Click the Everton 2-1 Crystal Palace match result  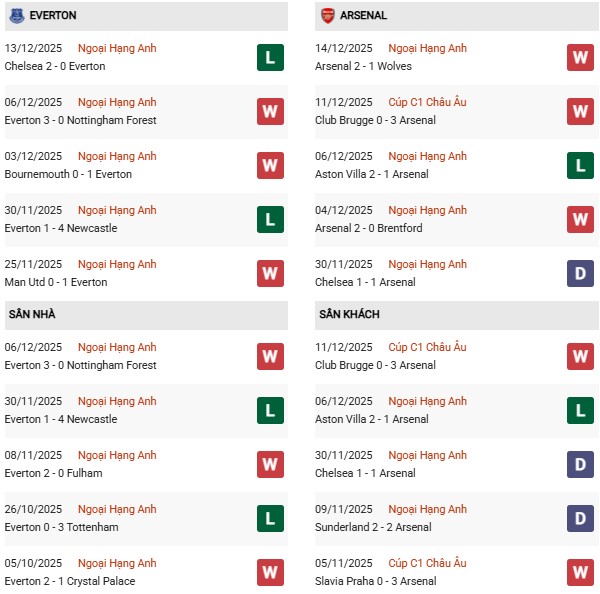pos(70,581)
